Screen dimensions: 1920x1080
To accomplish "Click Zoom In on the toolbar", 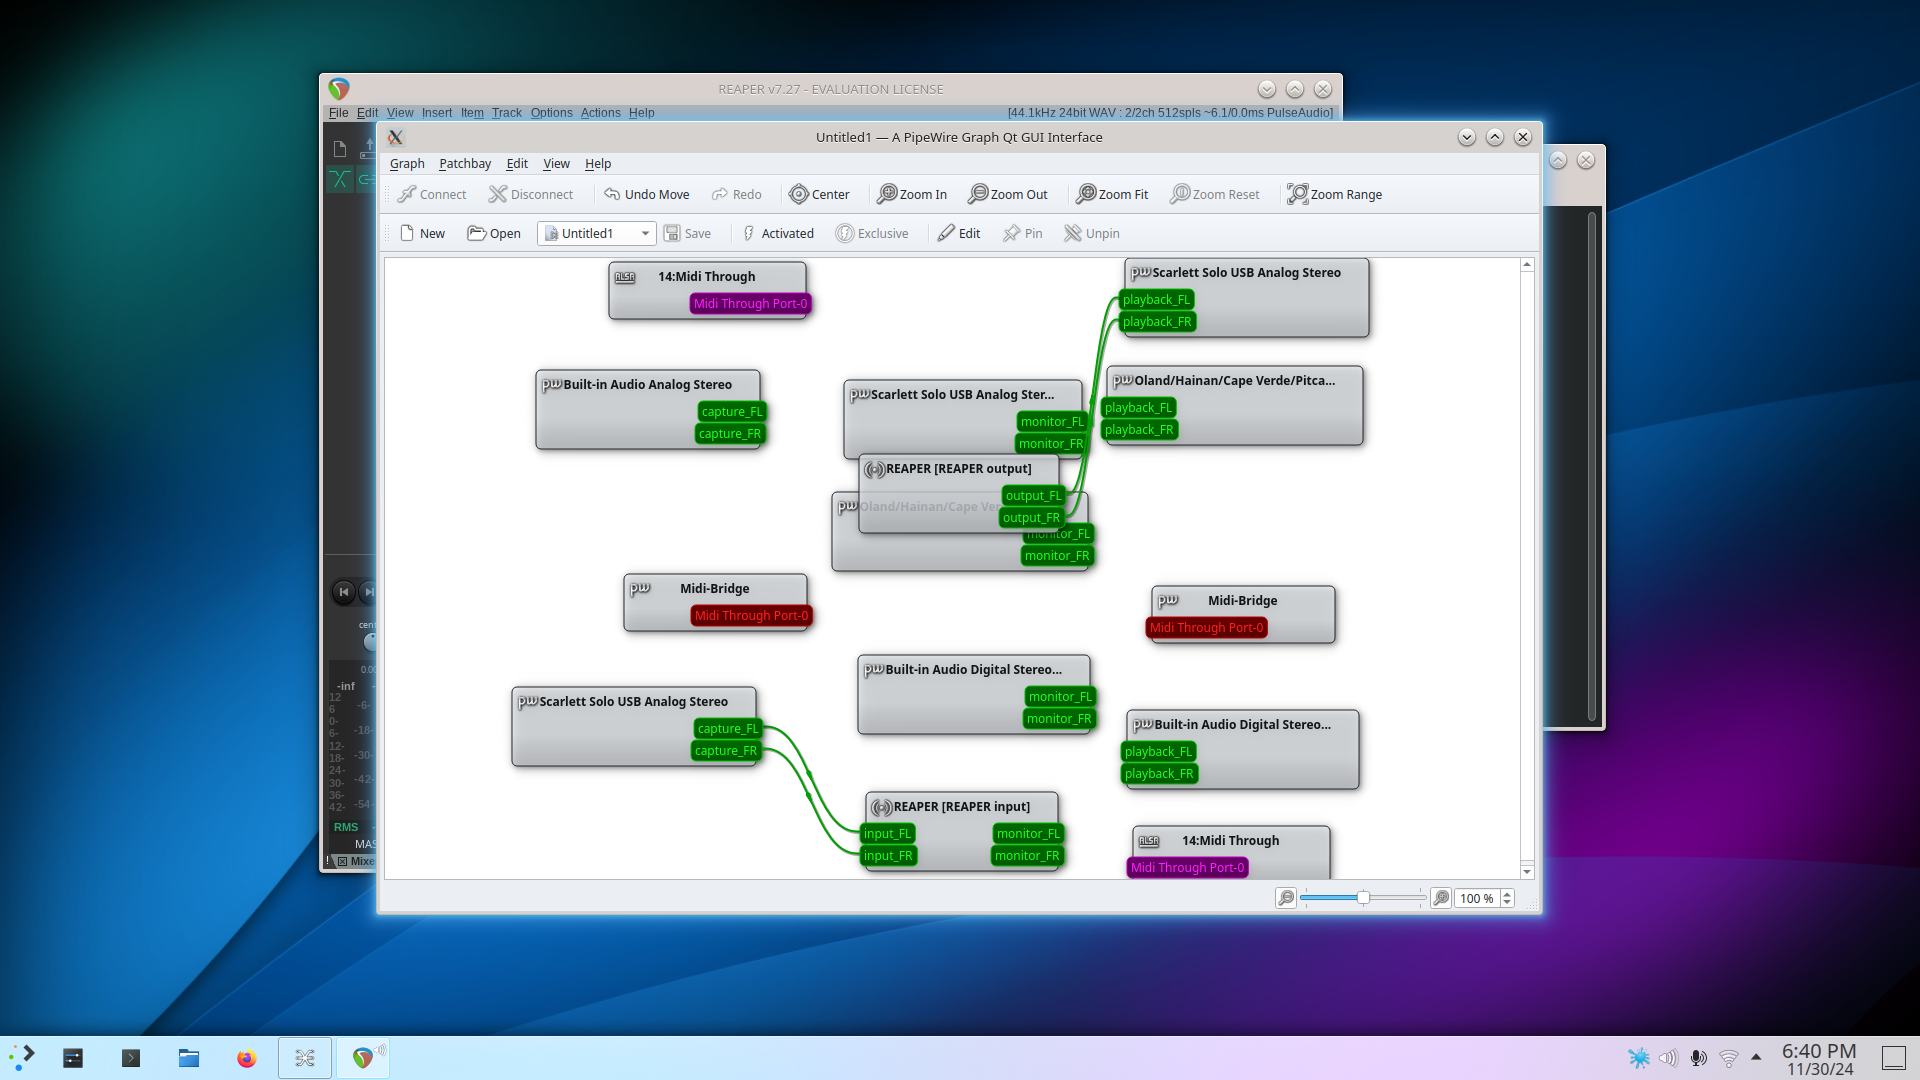I will click(912, 194).
